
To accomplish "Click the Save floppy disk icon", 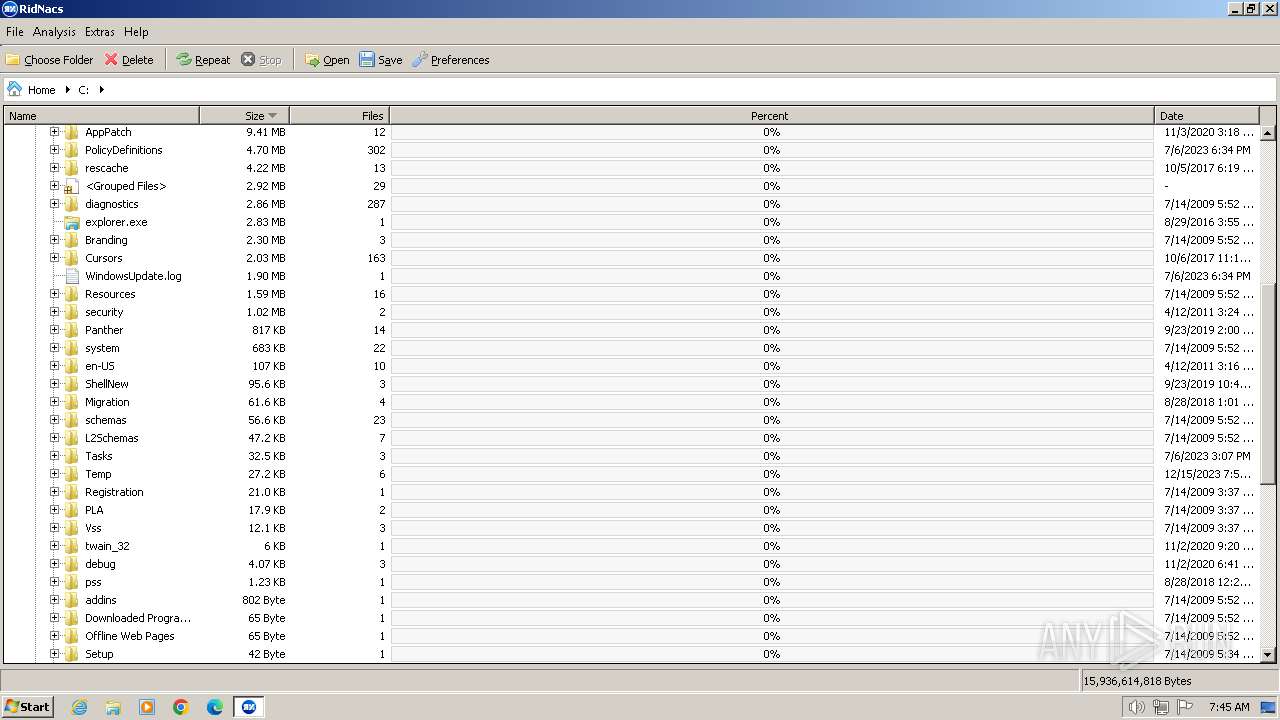I will [x=367, y=60].
